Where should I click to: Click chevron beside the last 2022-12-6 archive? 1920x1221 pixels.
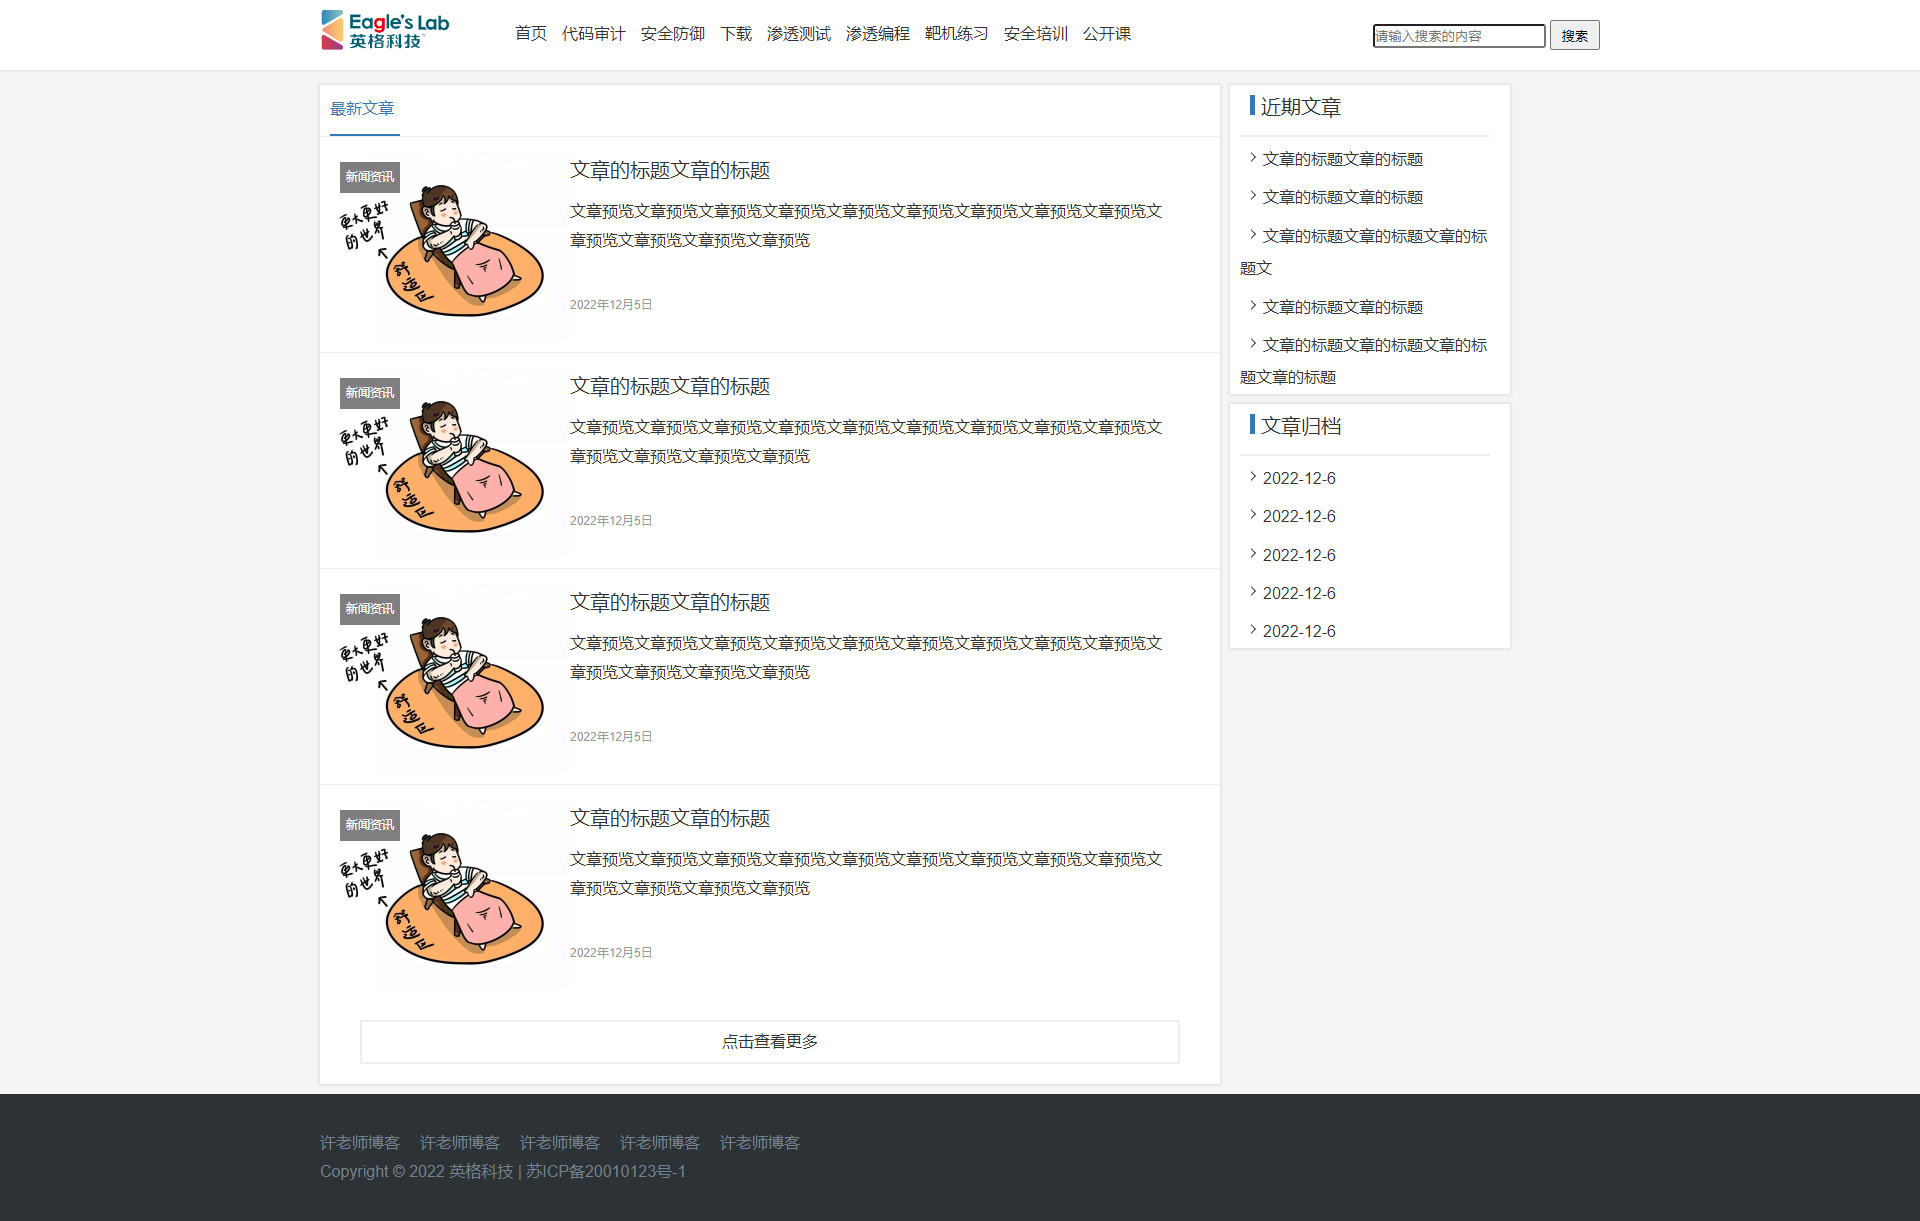(1252, 630)
